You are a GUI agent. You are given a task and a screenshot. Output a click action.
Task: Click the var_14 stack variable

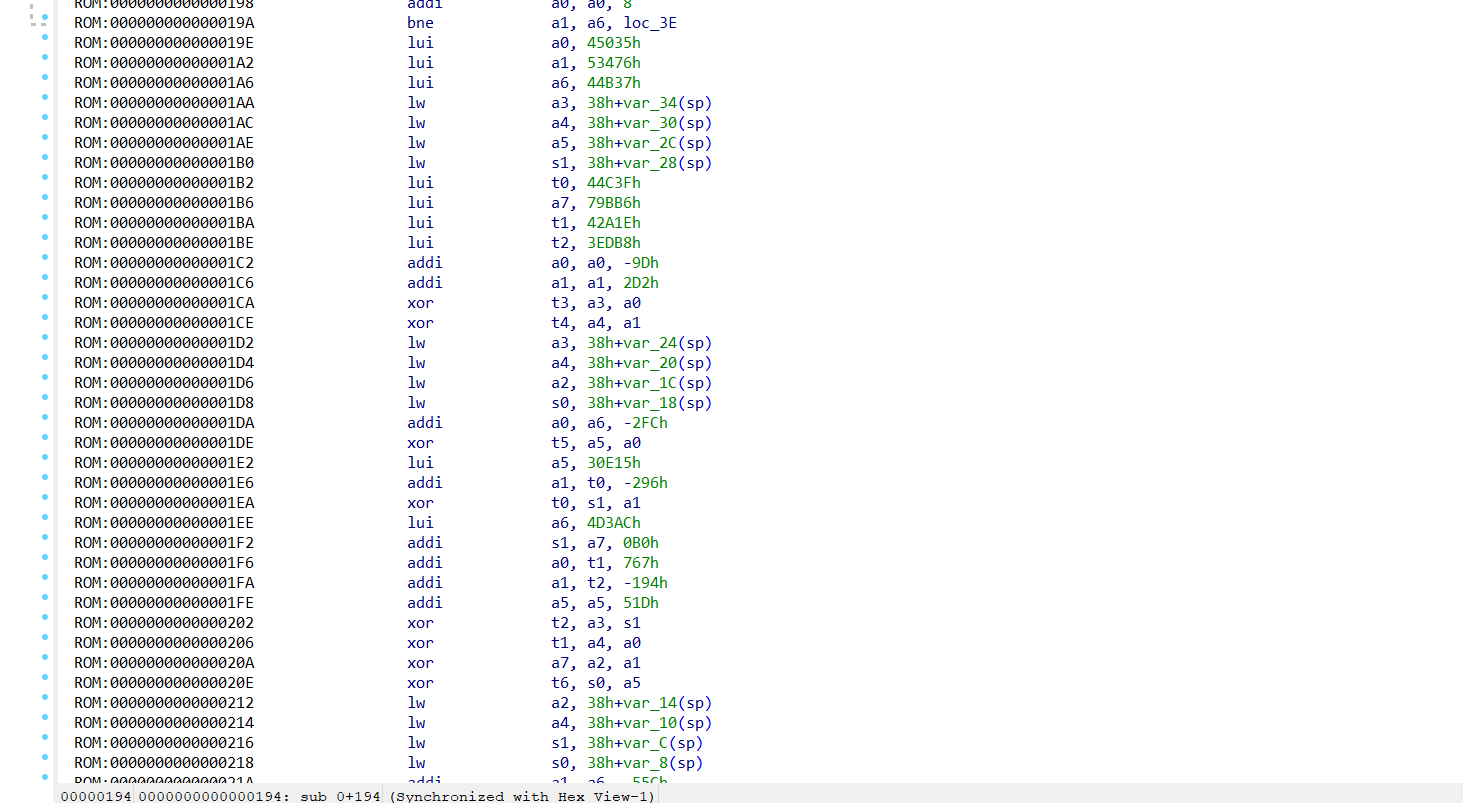point(649,703)
